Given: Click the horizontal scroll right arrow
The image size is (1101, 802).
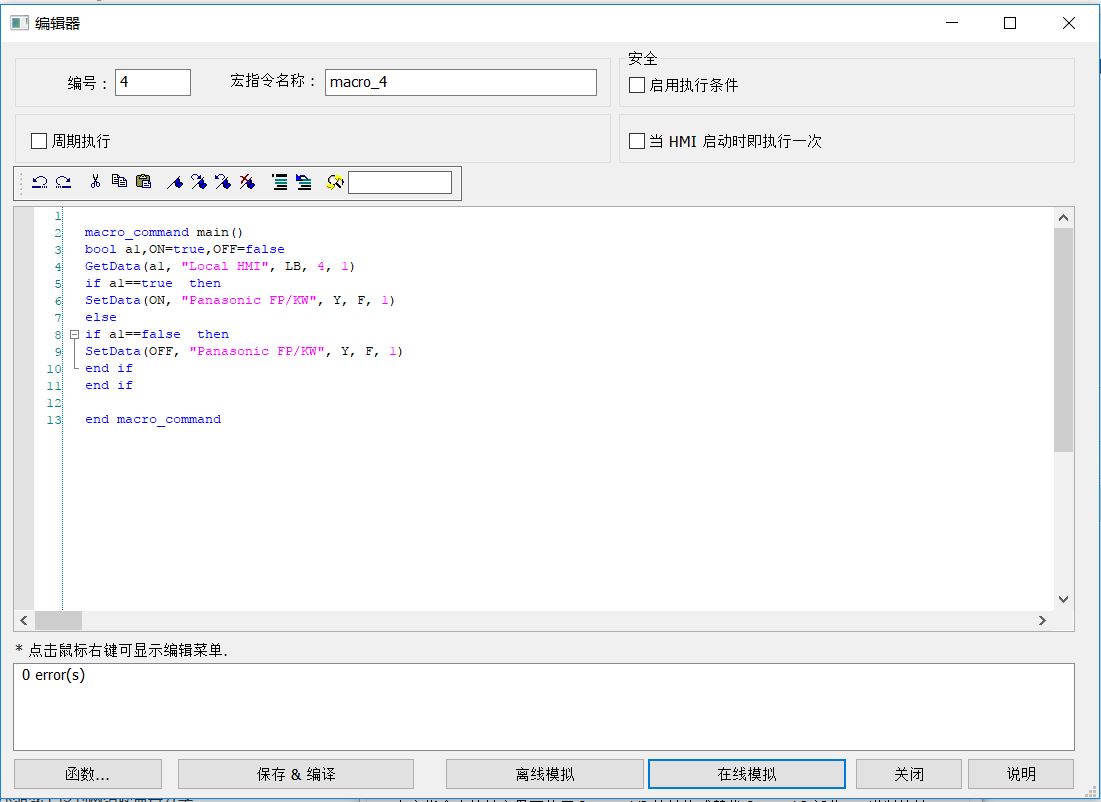Looking at the screenshot, I should [x=1042, y=620].
